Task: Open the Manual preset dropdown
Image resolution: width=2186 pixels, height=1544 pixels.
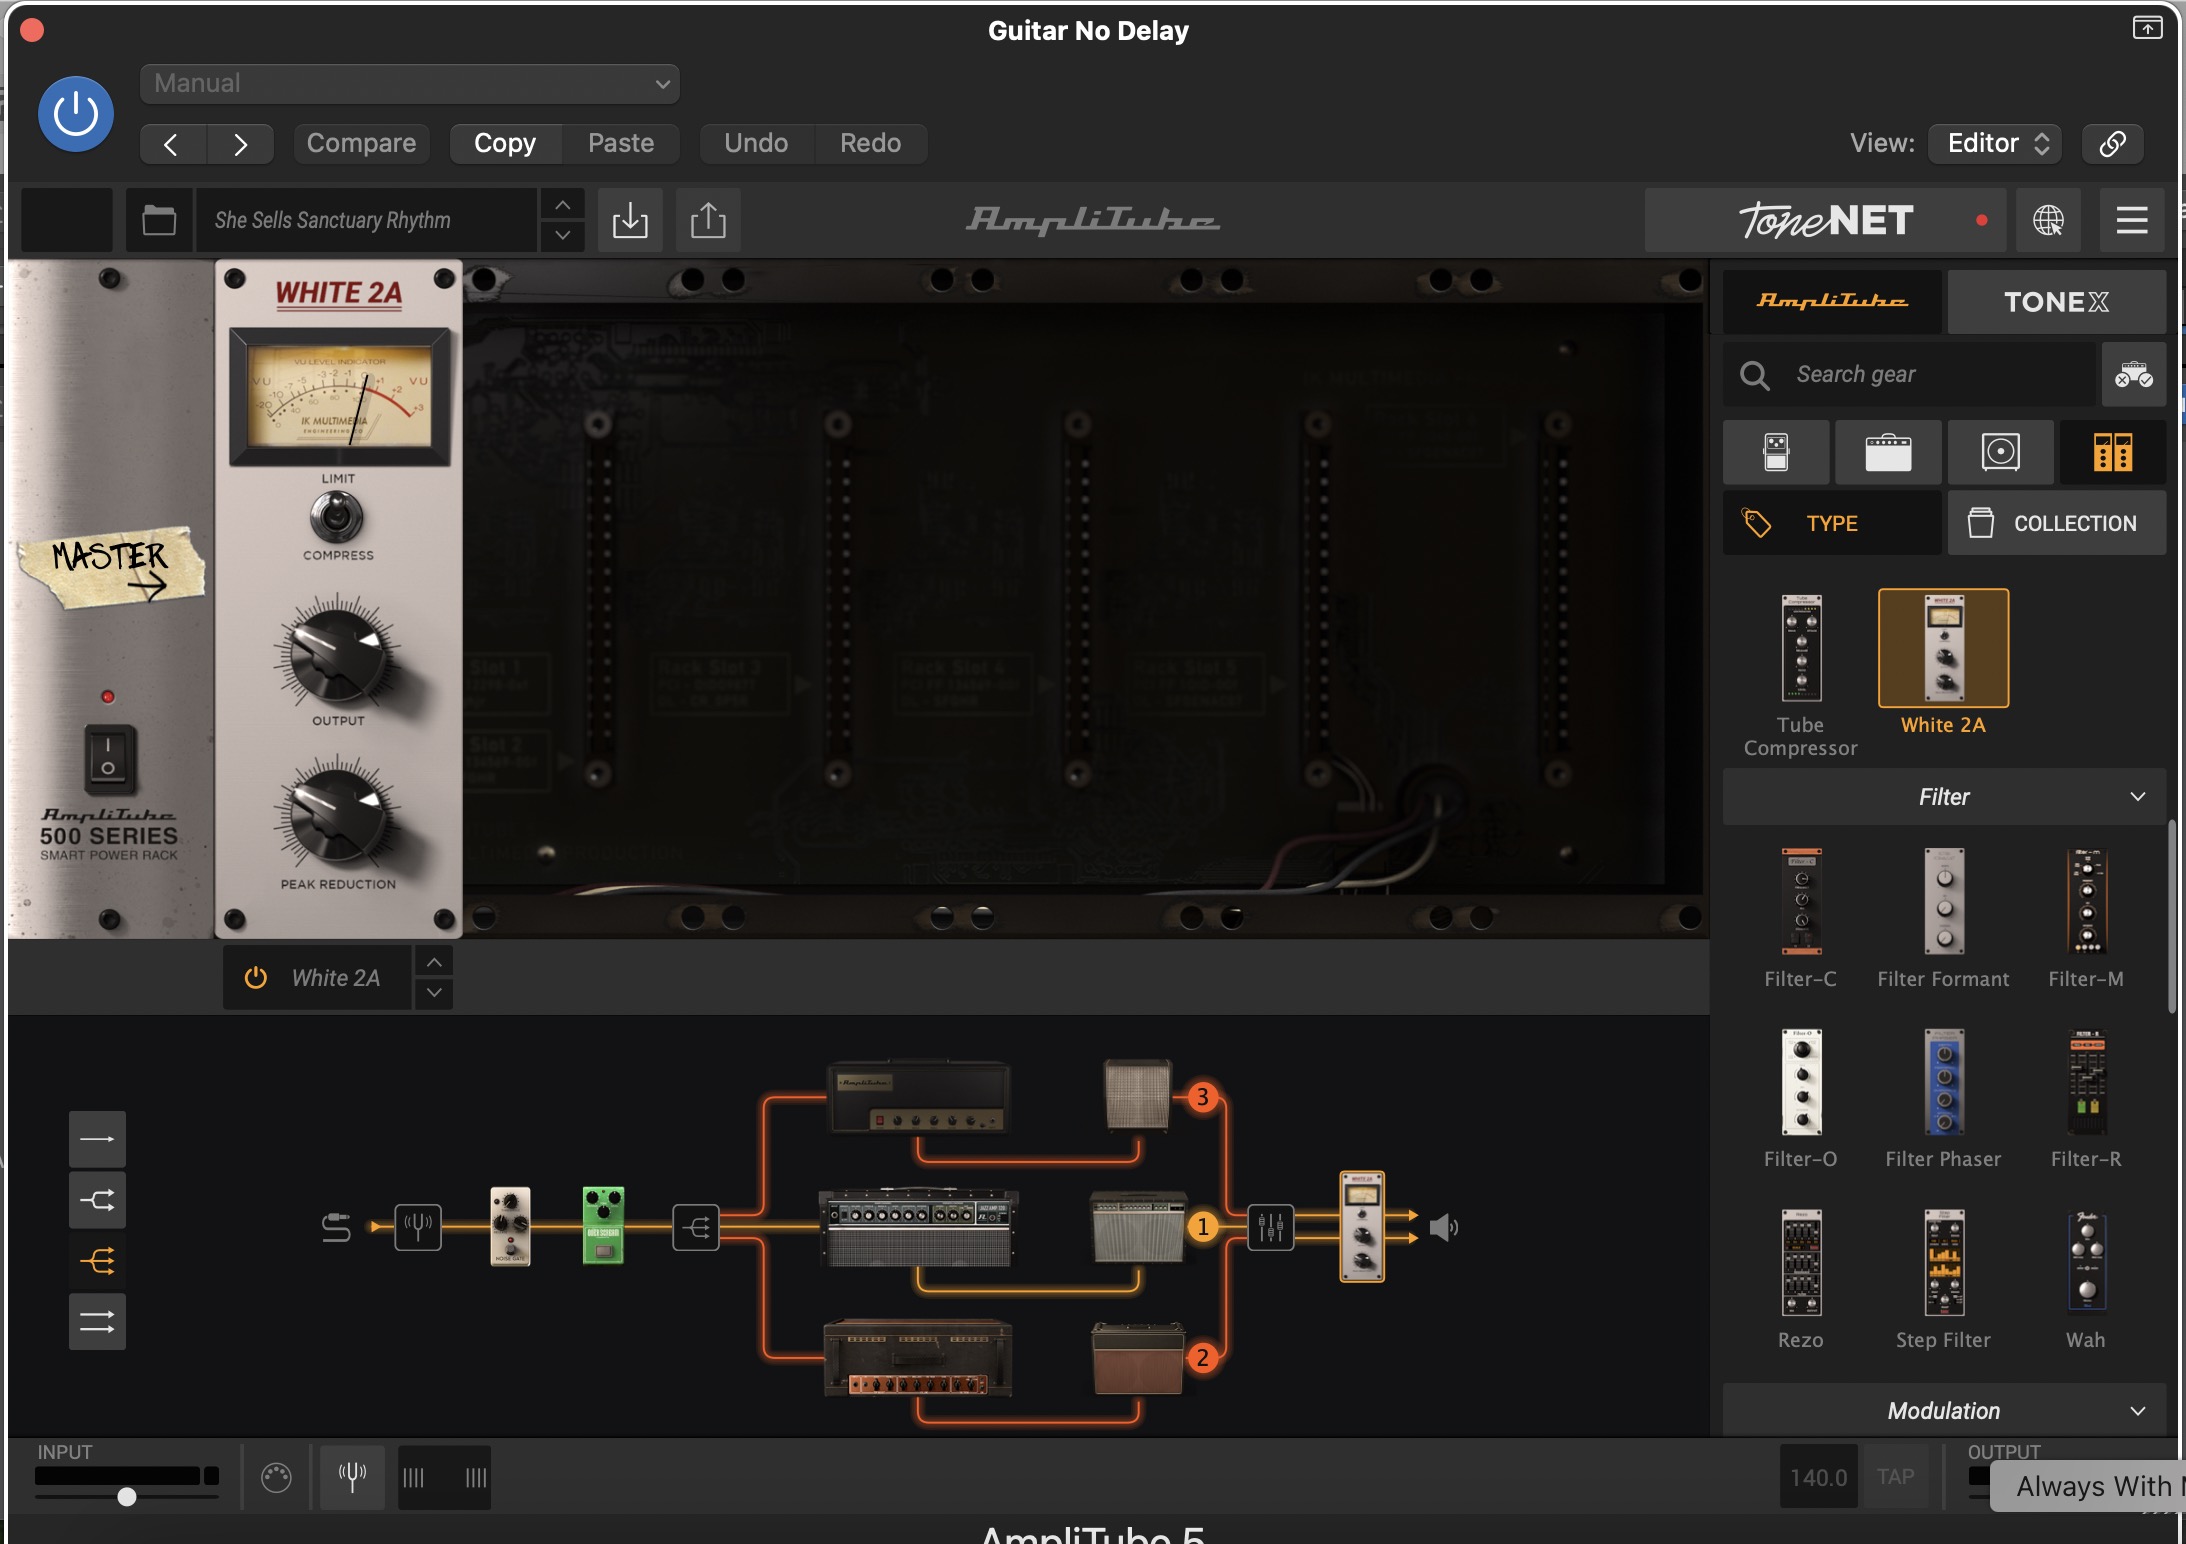Action: point(410,84)
